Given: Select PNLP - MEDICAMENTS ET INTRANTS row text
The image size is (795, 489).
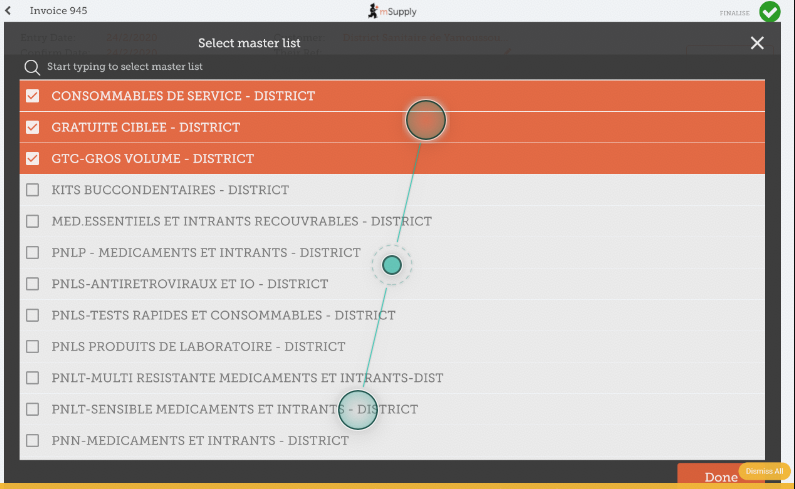Looking at the screenshot, I should click(206, 253).
